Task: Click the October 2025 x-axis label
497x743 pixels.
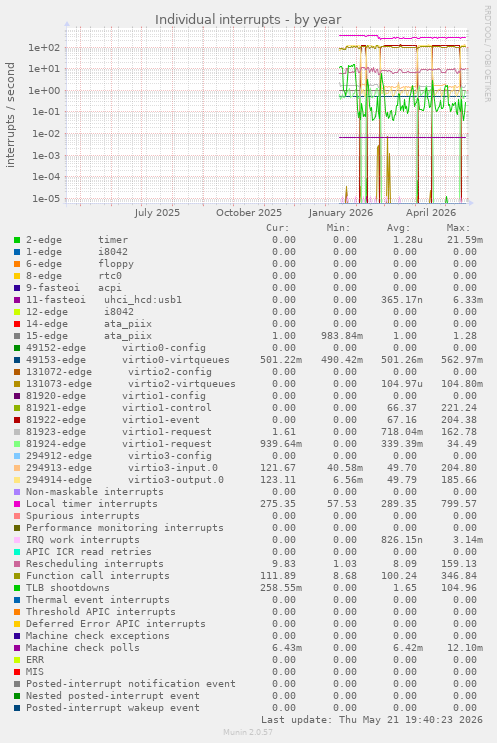Action: tap(249, 213)
